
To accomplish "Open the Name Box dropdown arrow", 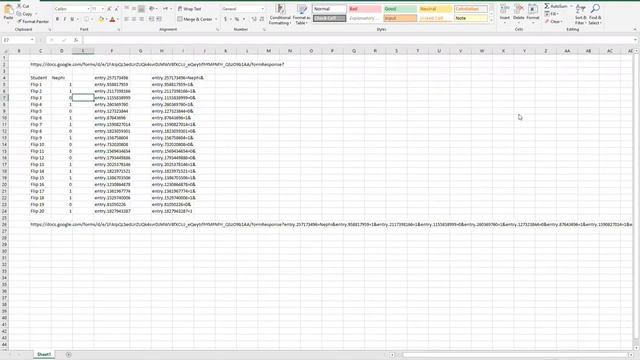I will pyautogui.click(x=32, y=40).
